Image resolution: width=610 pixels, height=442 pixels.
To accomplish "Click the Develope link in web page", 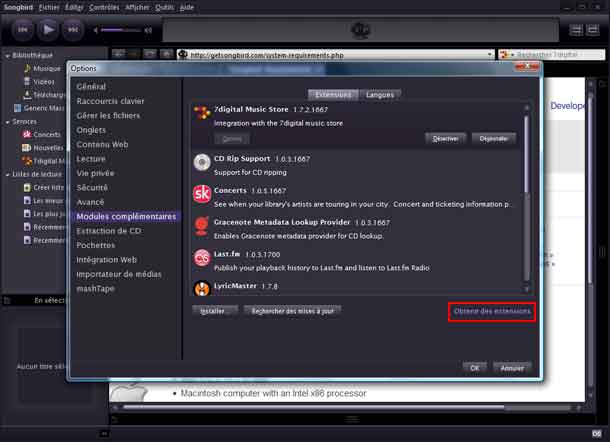I will pyautogui.click(x=567, y=106).
